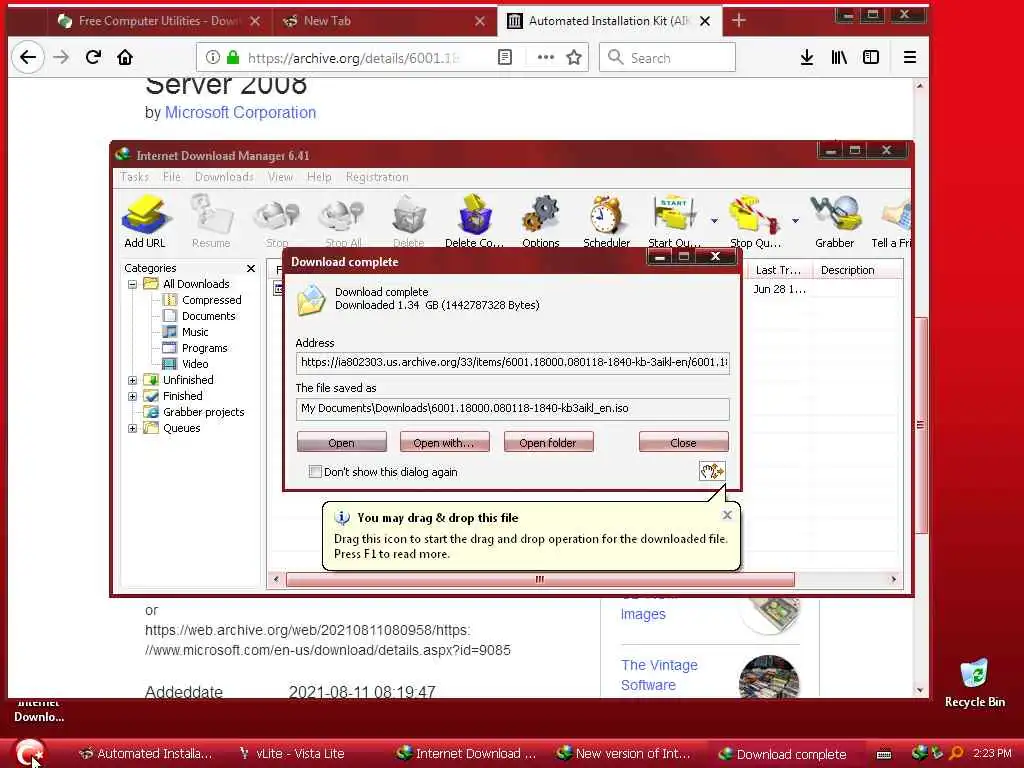
Task: Select Grabber projects in tree
Action: tap(195, 412)
